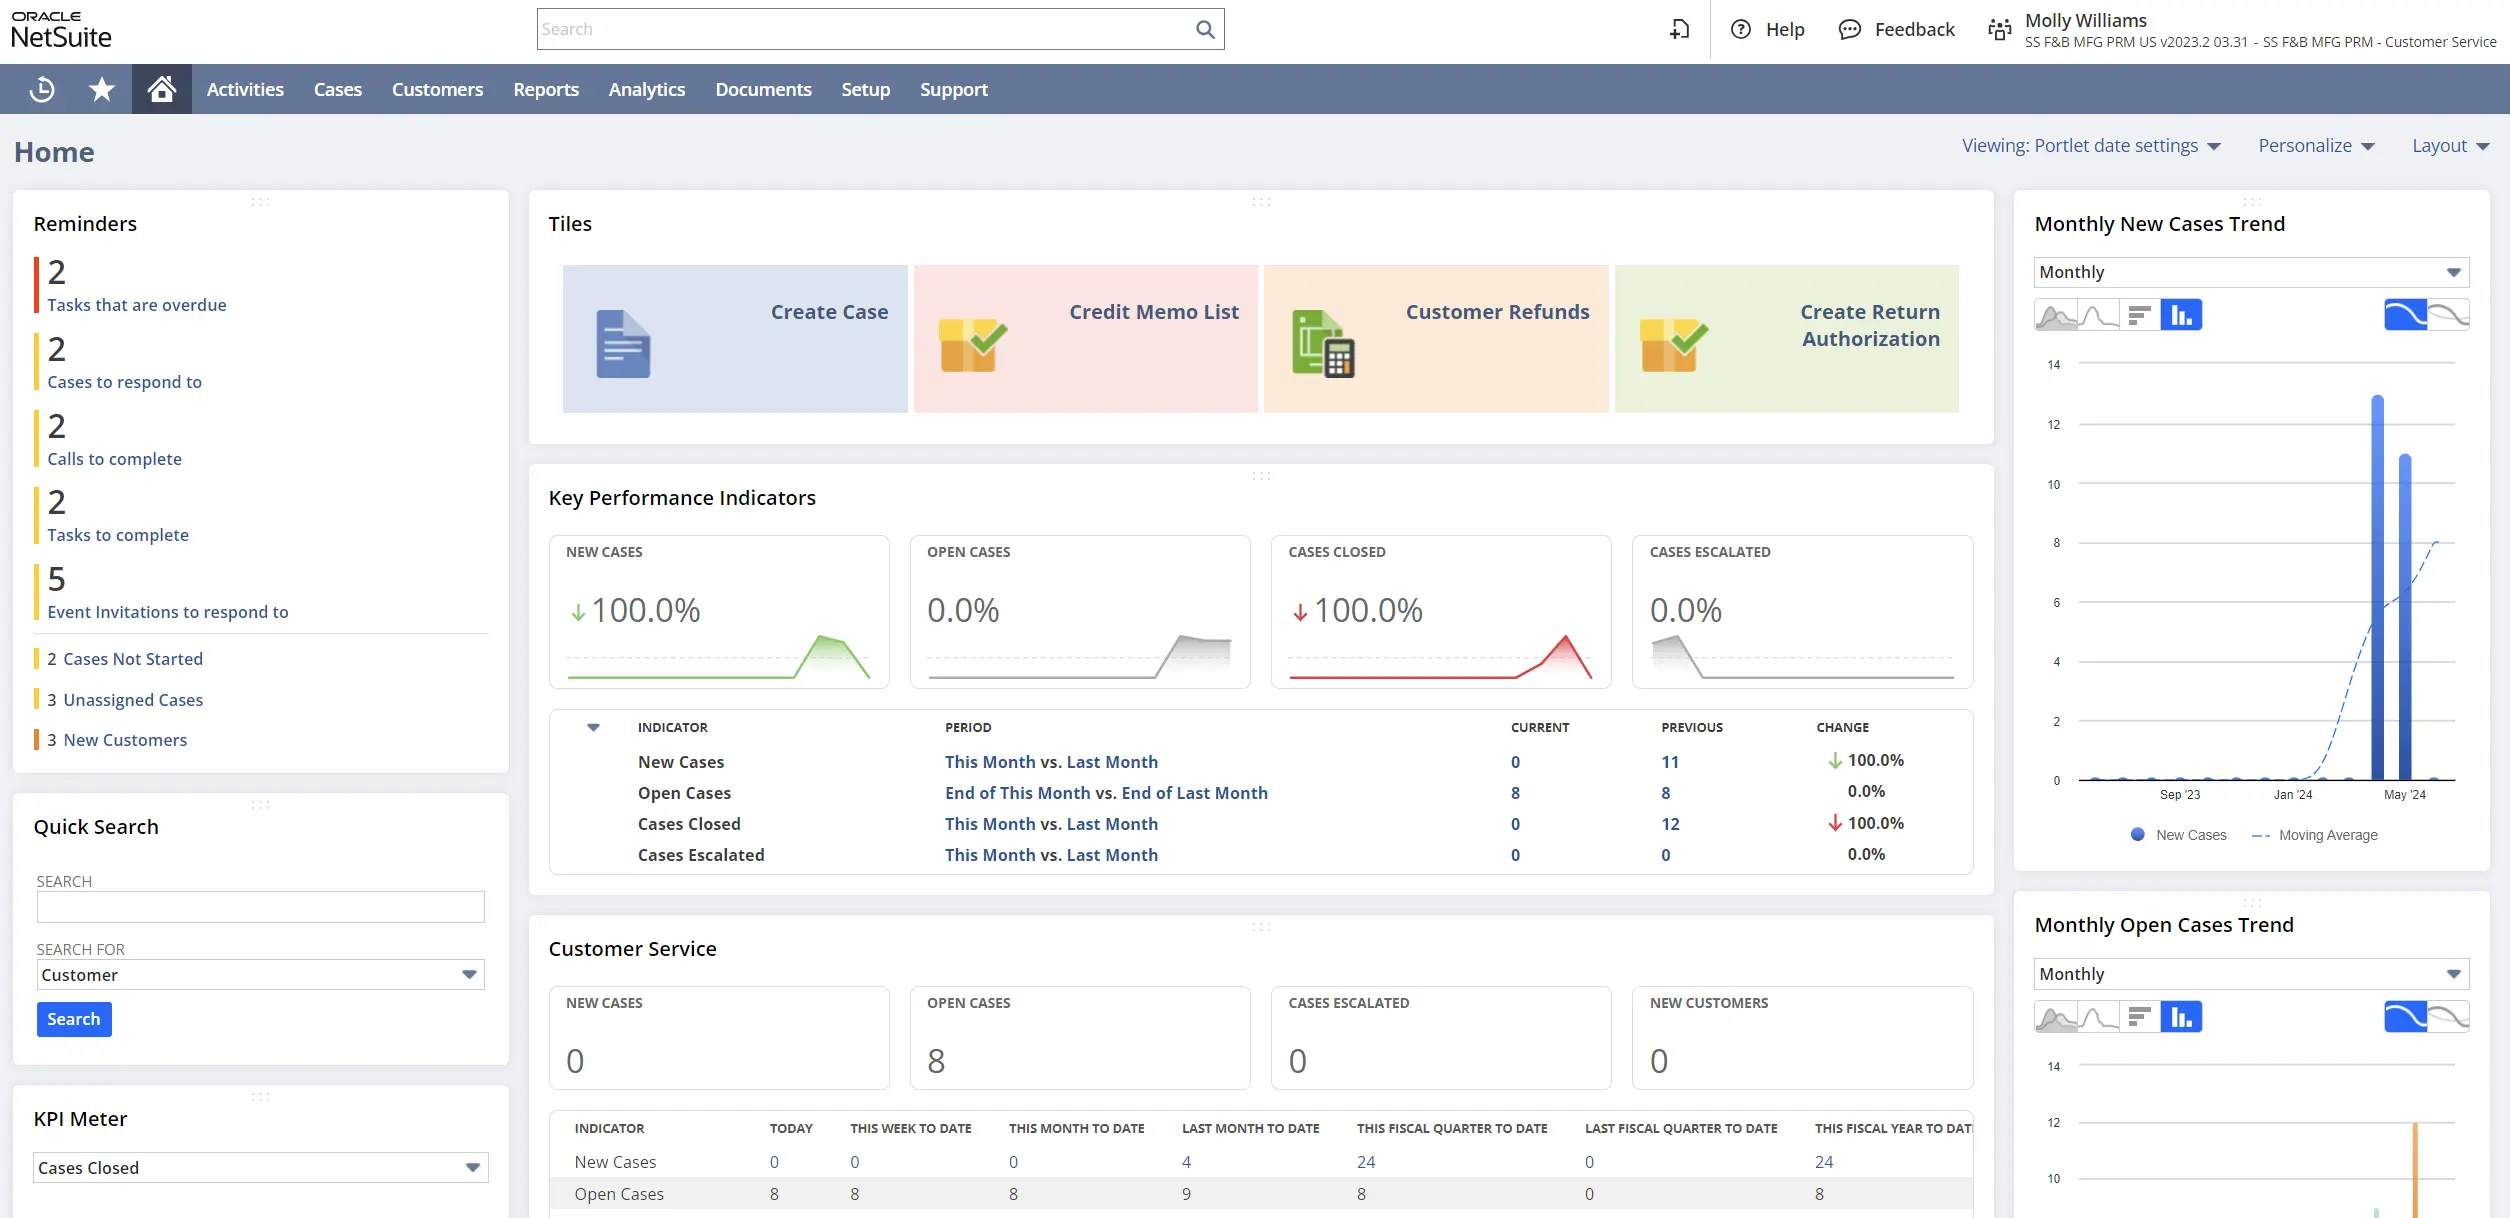The image size is (2510, 1218).
Task: Click the Create Case blue tile
Action: [x=735, y=339]
